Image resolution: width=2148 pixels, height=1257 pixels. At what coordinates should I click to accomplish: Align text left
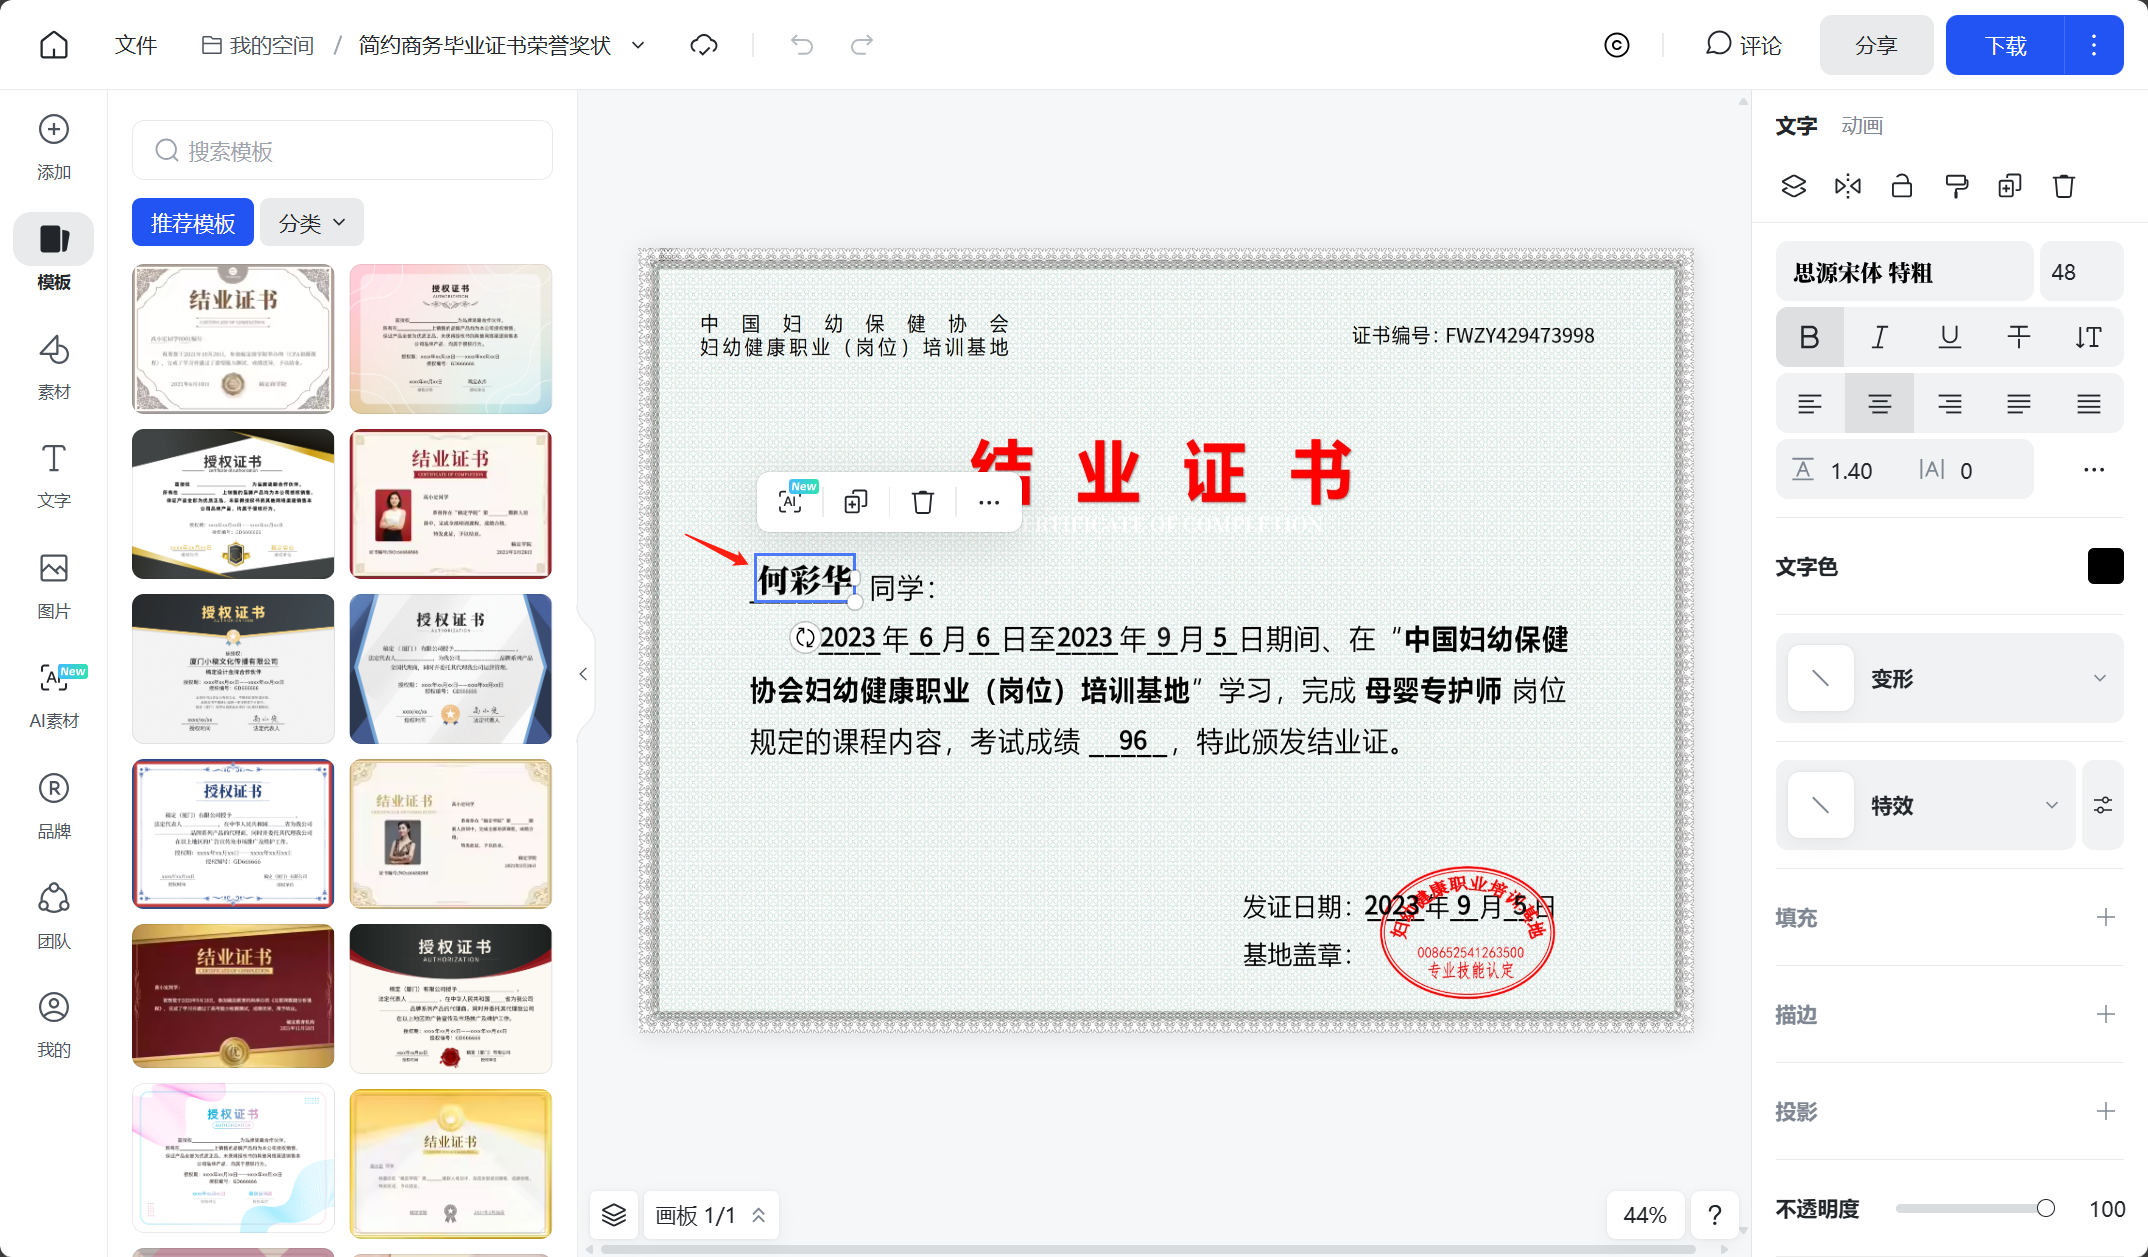pyautogui.click(x=1810, y=404)
